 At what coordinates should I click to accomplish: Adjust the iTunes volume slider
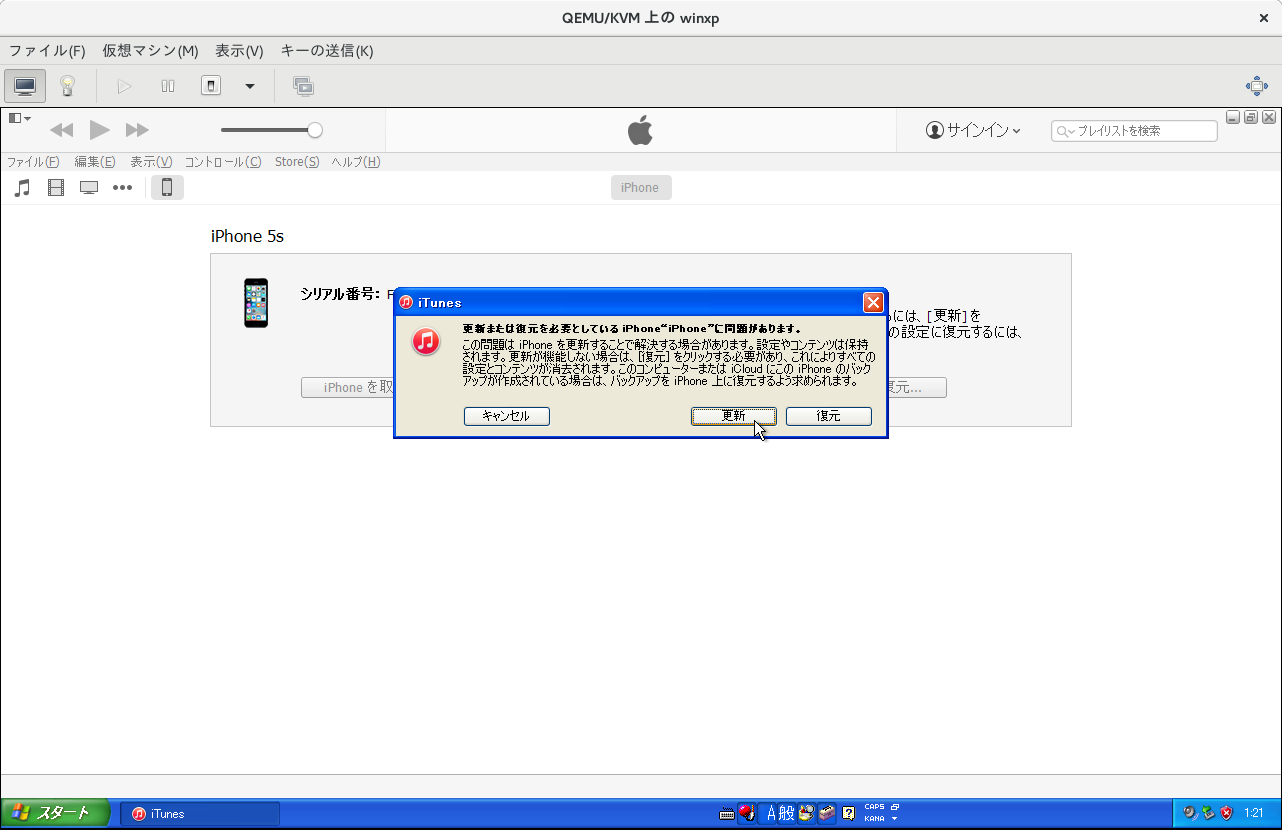pos(272,130)
